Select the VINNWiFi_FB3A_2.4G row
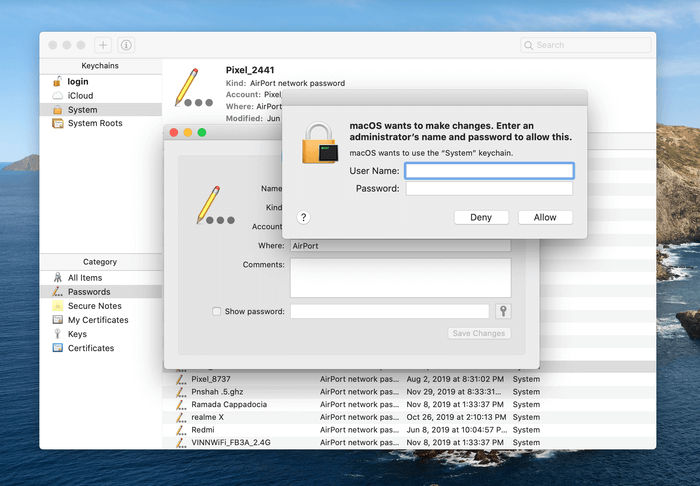Viewport: 700px width, 486px height. pos(409,442)
